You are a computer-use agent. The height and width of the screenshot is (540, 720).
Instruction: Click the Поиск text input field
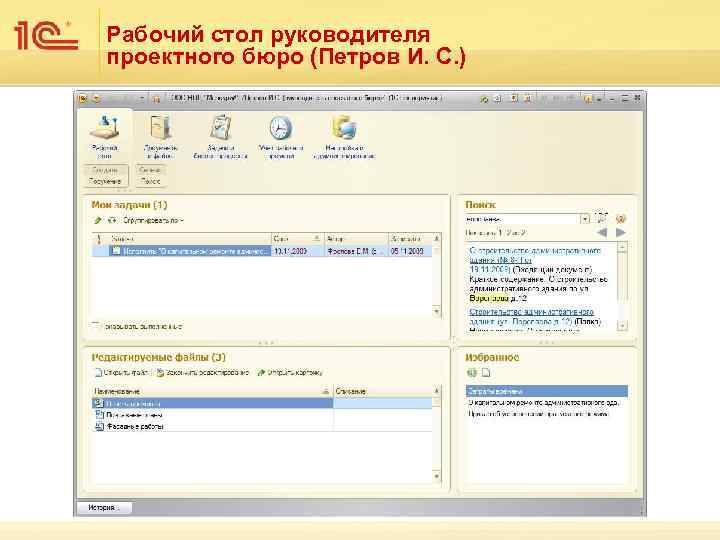523,219
